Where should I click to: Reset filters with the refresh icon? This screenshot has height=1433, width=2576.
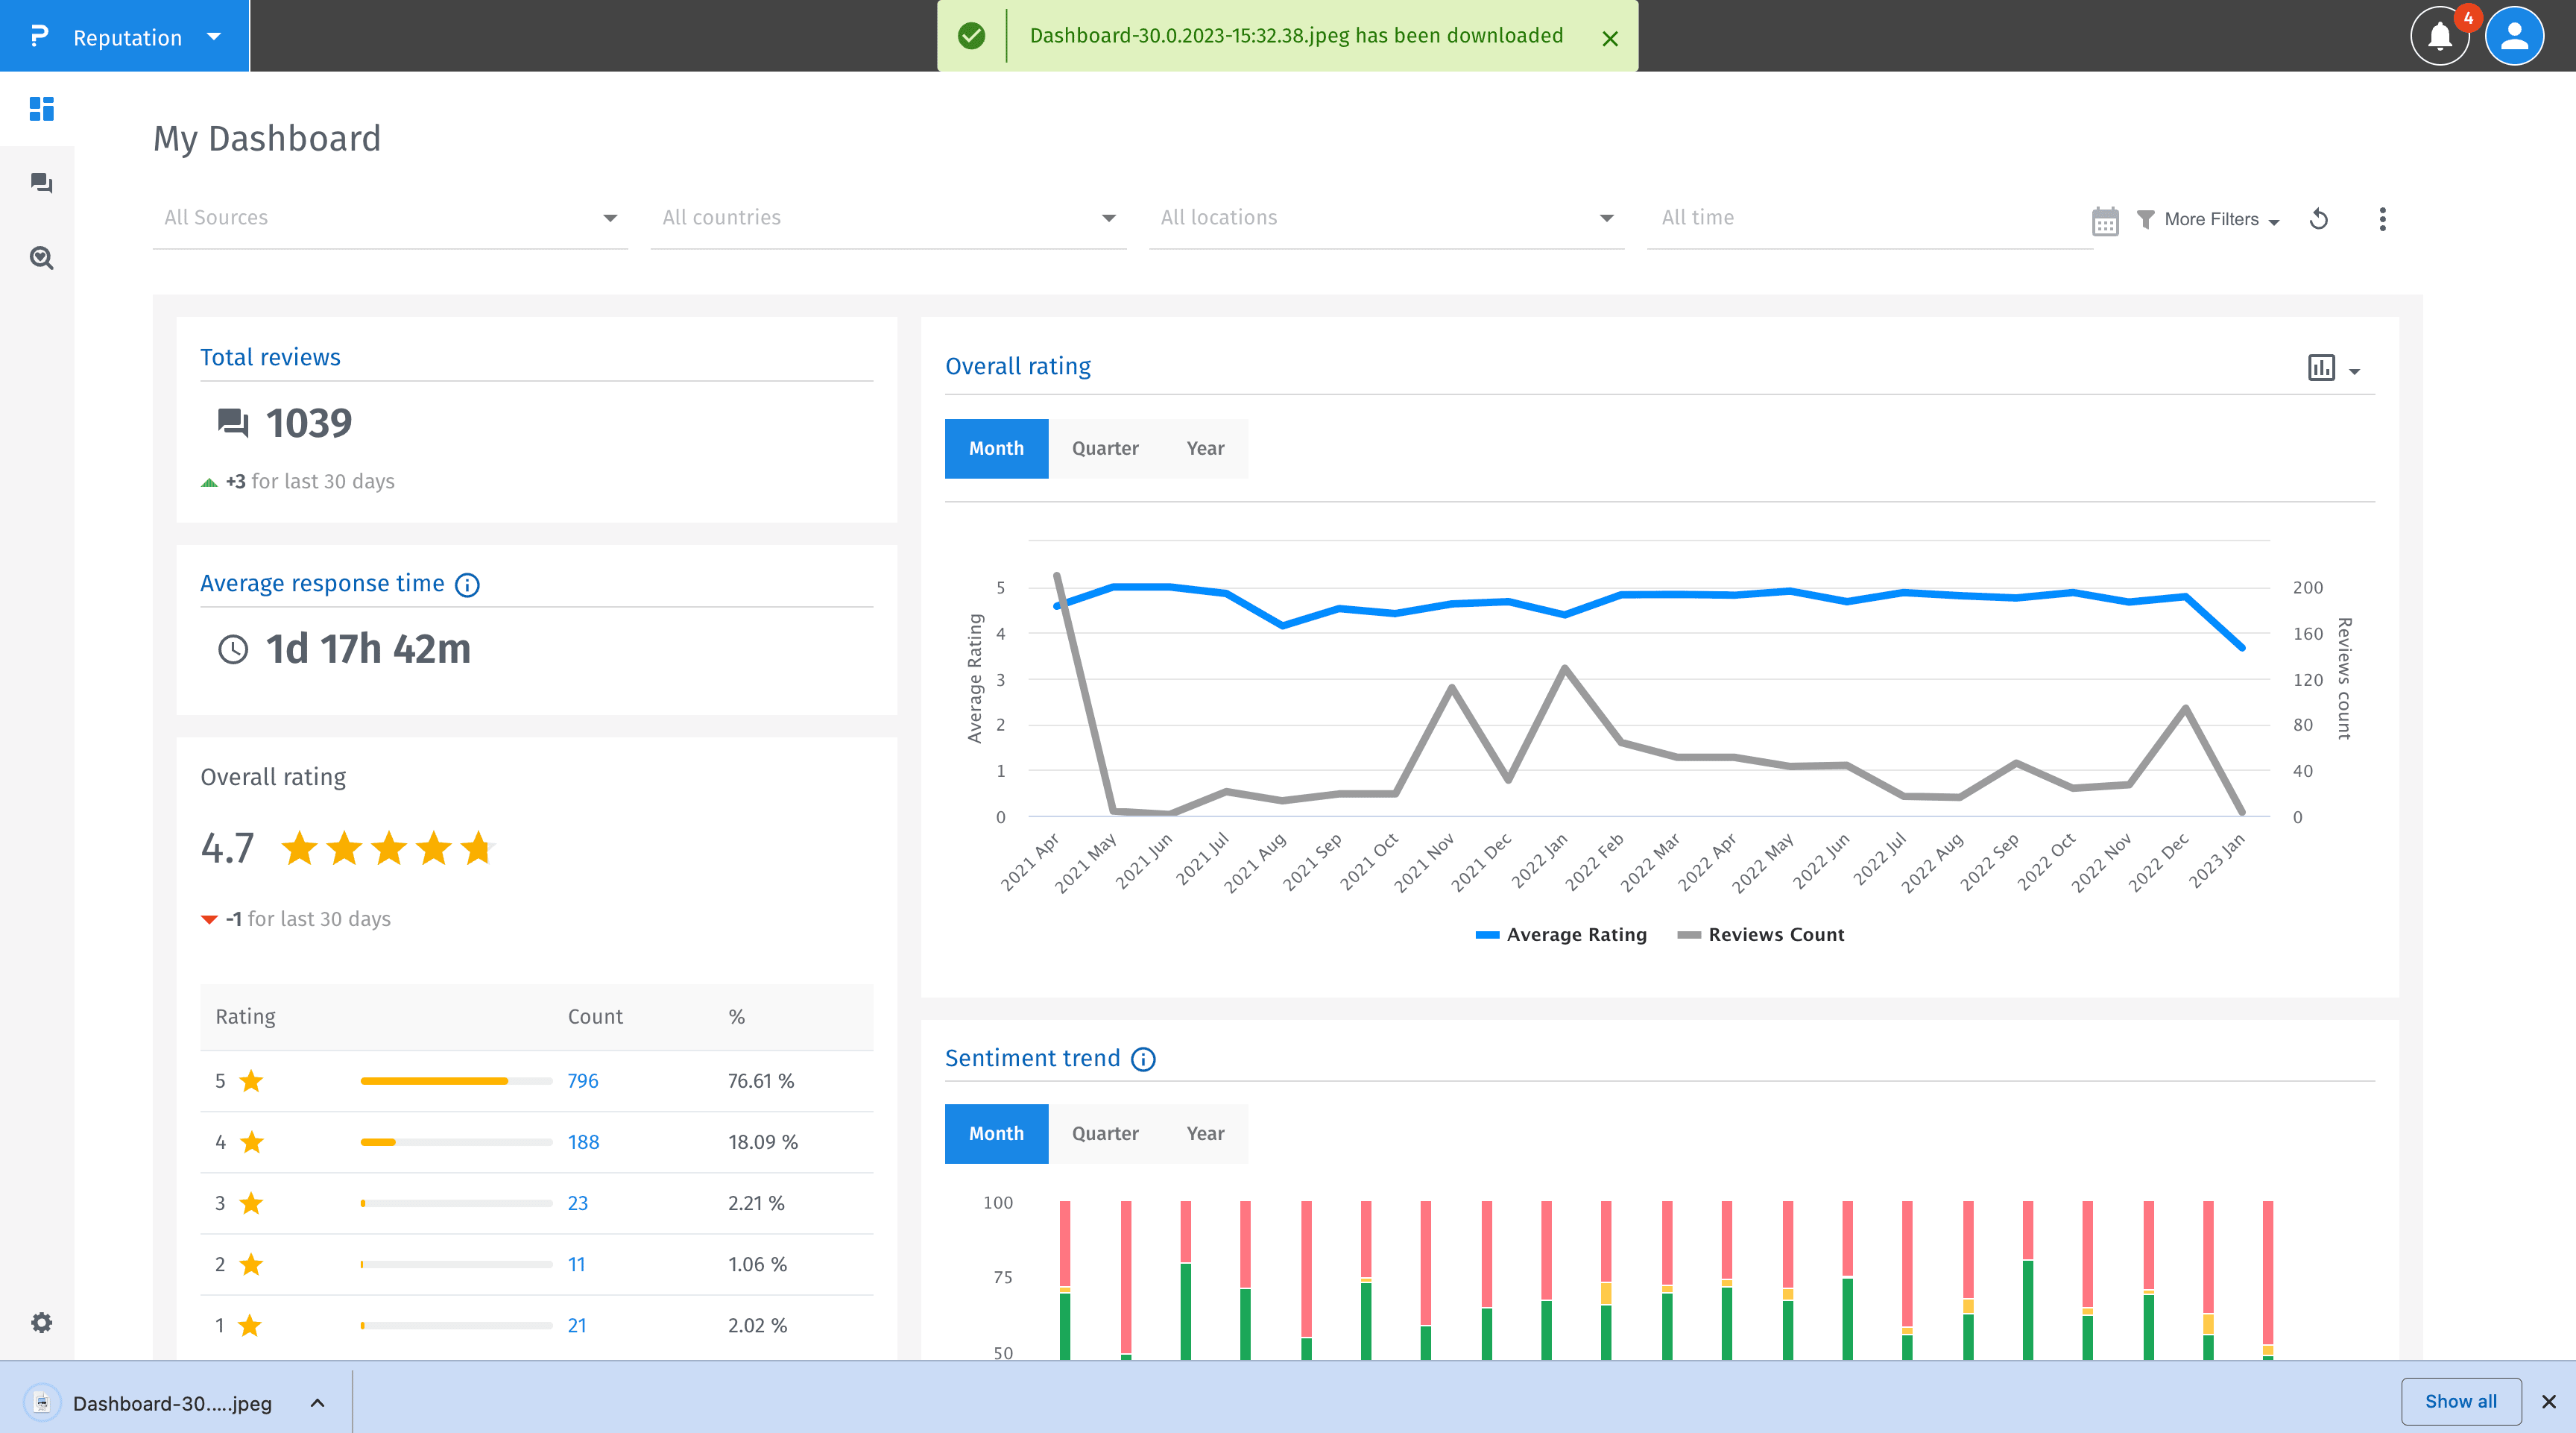click(x=2319, y=219)
